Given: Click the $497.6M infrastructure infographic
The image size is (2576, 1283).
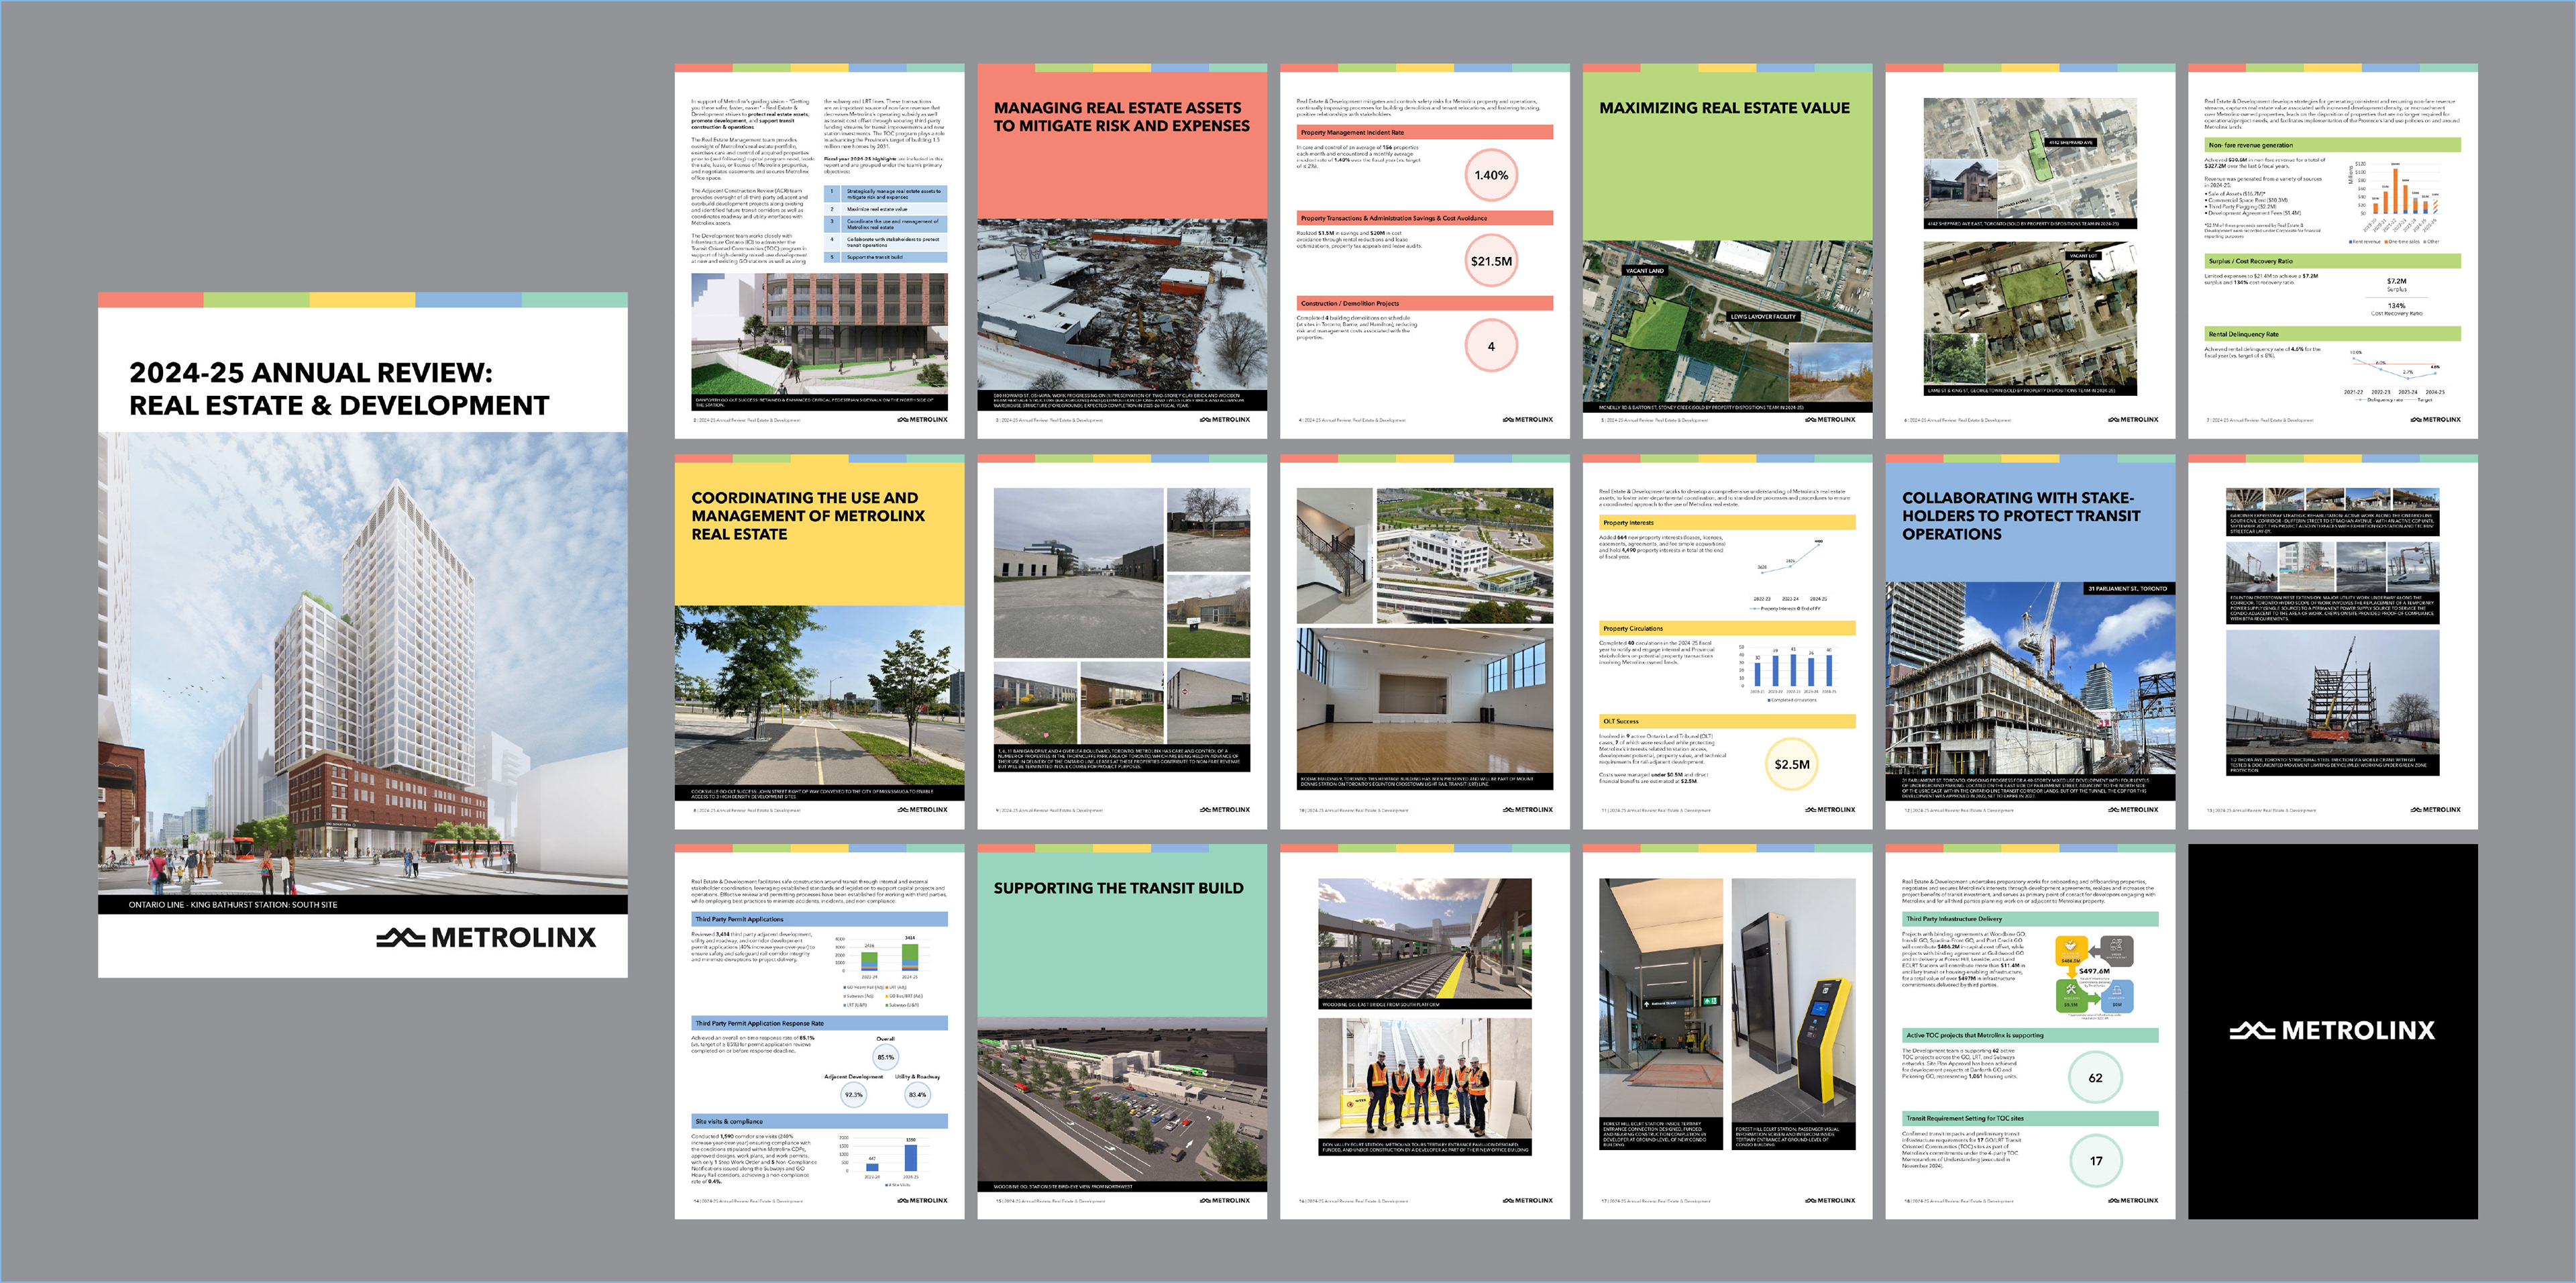Looking at the screenshot, I should coord(2094,972).
